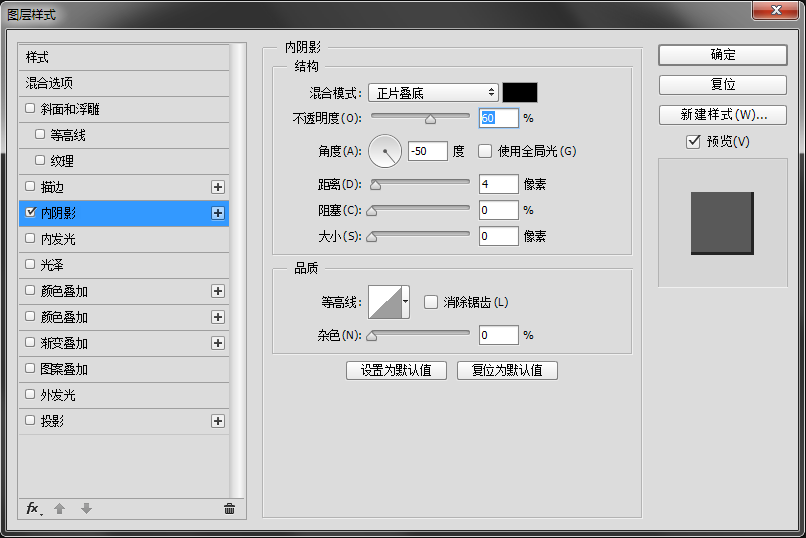Click the 新建样式(W)... button
This screenshot has width=806, height=538.
723,115
